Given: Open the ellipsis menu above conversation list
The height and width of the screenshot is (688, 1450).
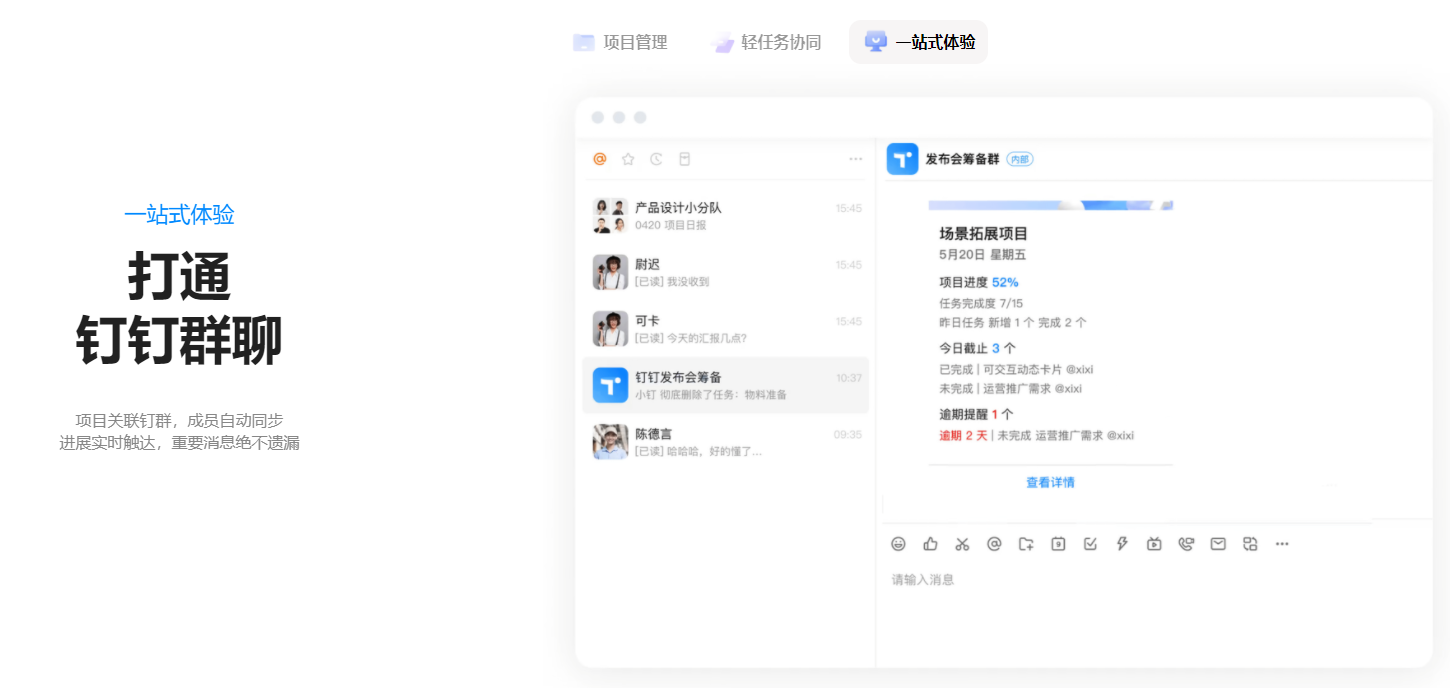Looking at the screenshot, I should point(855,159).
